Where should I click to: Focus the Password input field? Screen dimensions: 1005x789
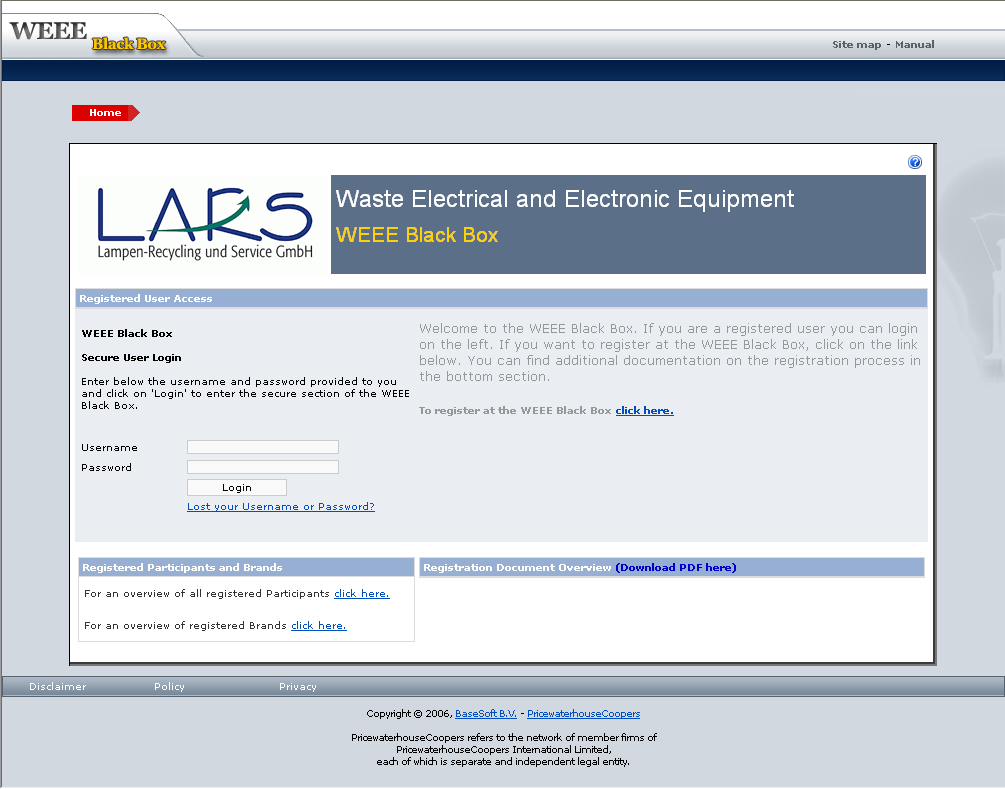coord(263,467)
